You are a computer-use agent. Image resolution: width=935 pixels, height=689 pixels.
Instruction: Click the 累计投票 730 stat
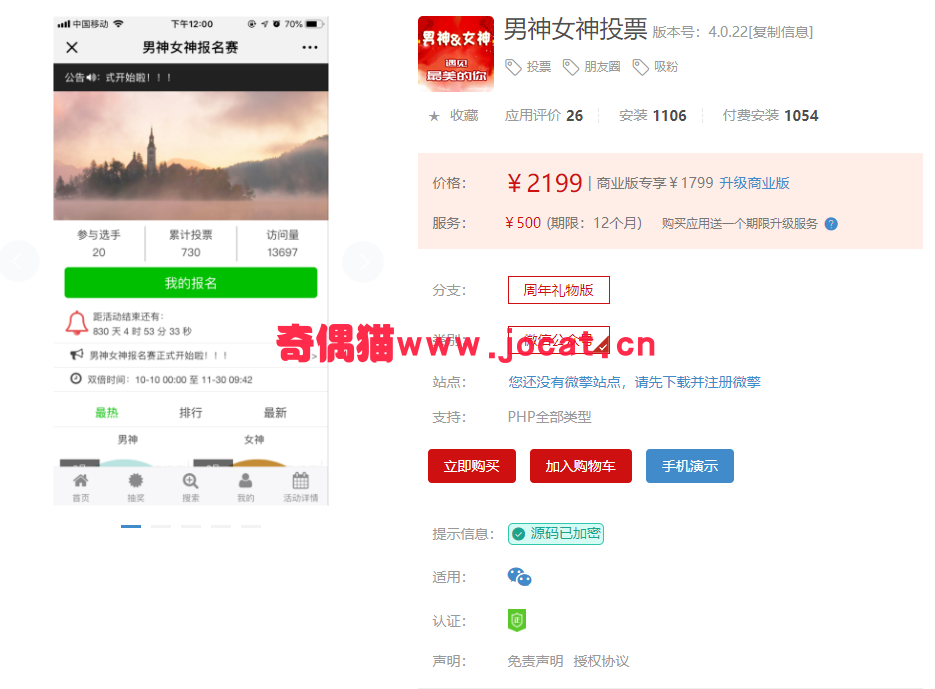click(x=191, y=243)
